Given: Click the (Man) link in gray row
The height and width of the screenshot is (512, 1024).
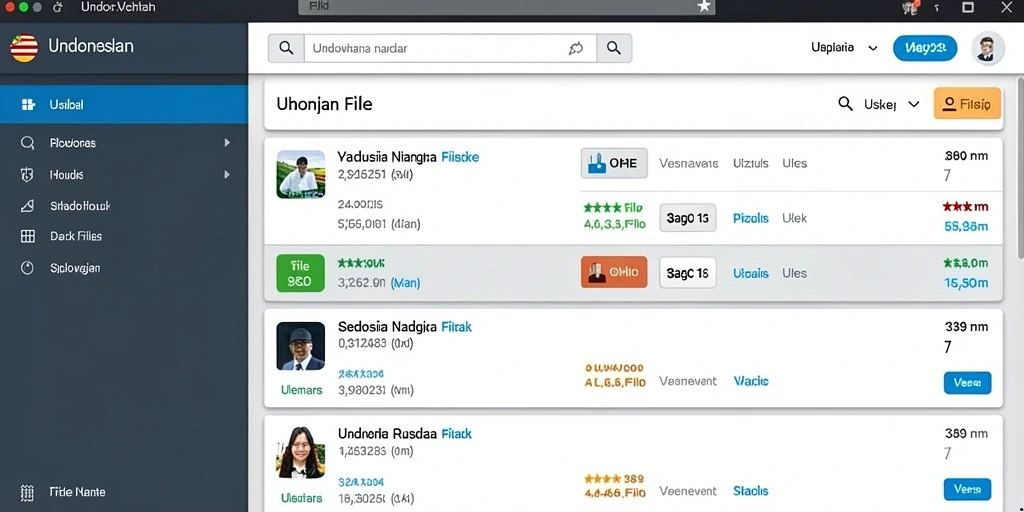Looking at the screenshot, I should (x=405, y=283).
